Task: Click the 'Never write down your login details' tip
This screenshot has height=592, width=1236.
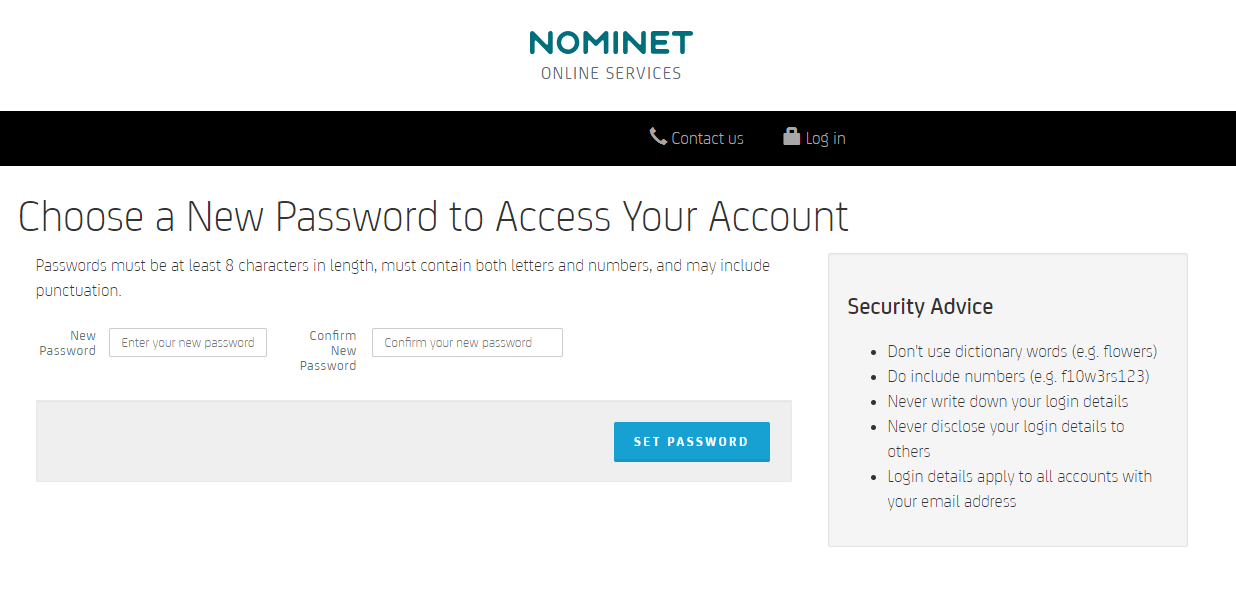Action: [1007, 402]
